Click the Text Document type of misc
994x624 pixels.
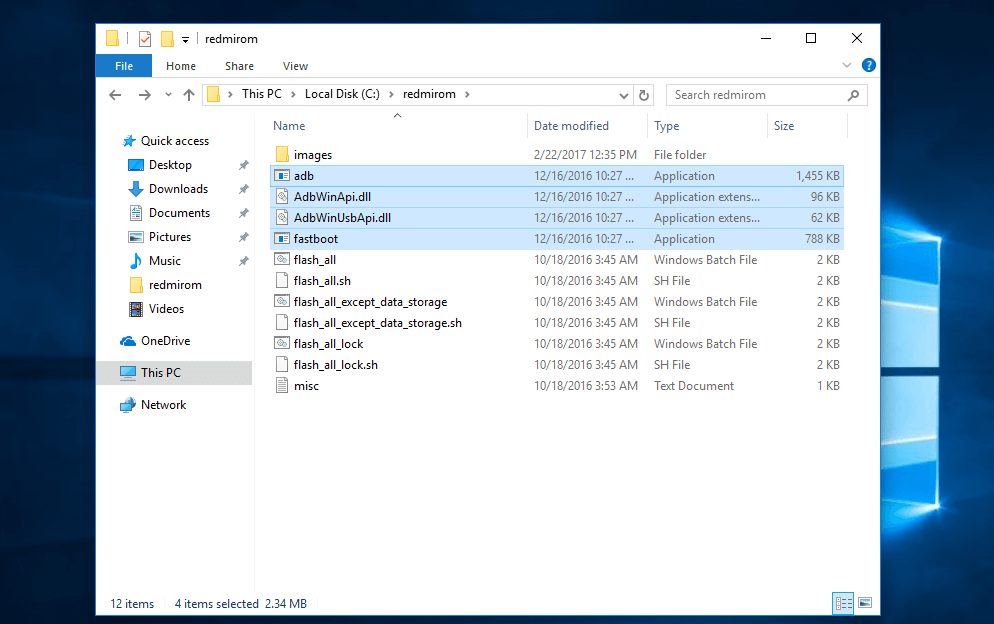[694, 386]
